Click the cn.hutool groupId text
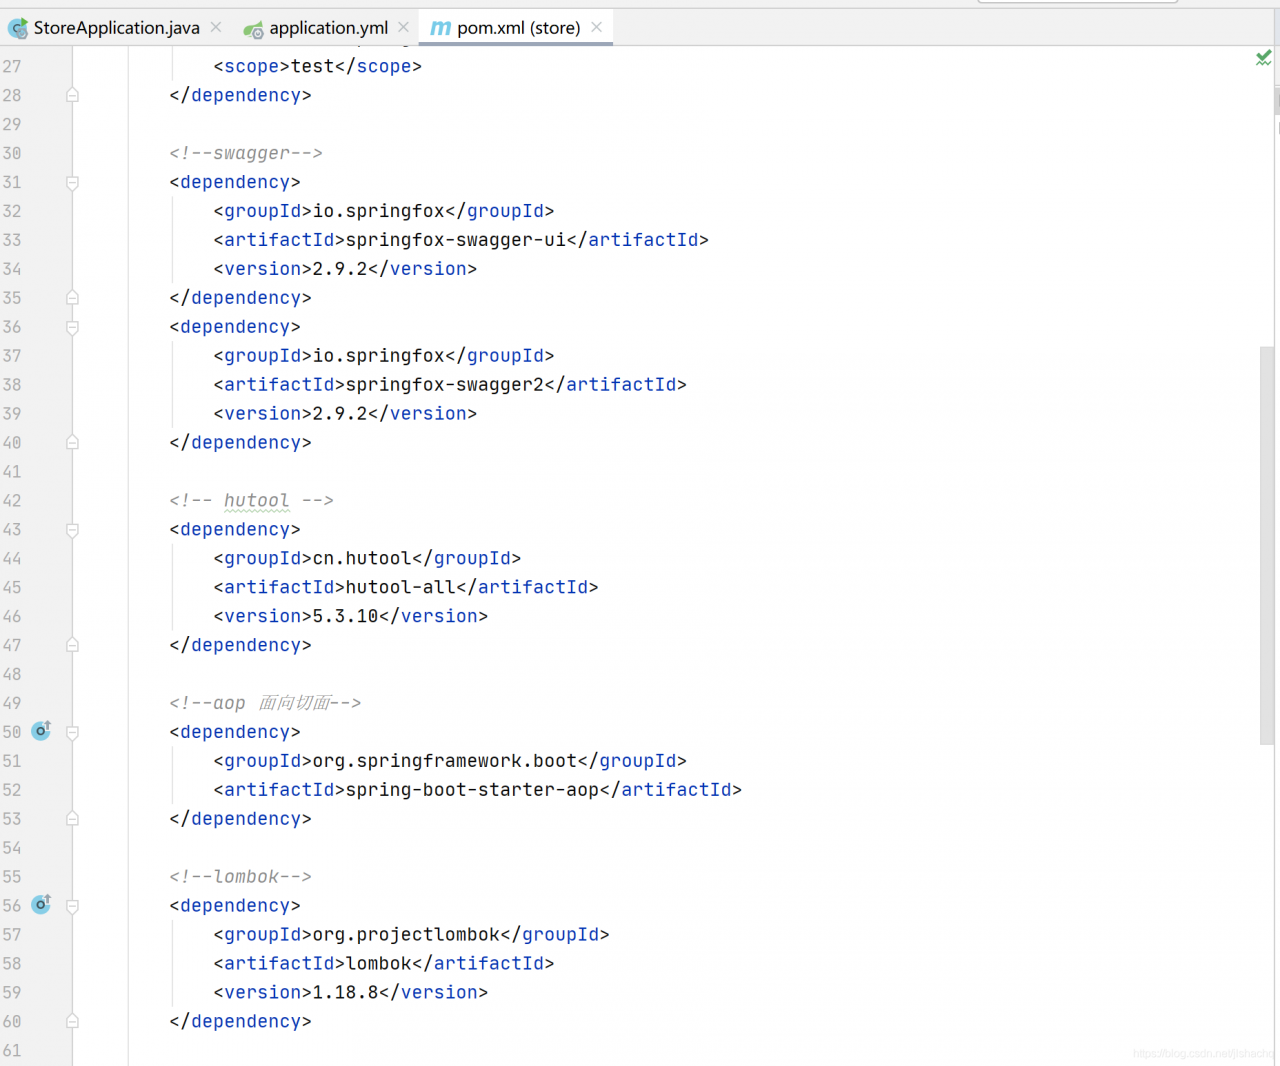The height and width of the screenshot is (1066, 1280). click(x=362, y=558)
